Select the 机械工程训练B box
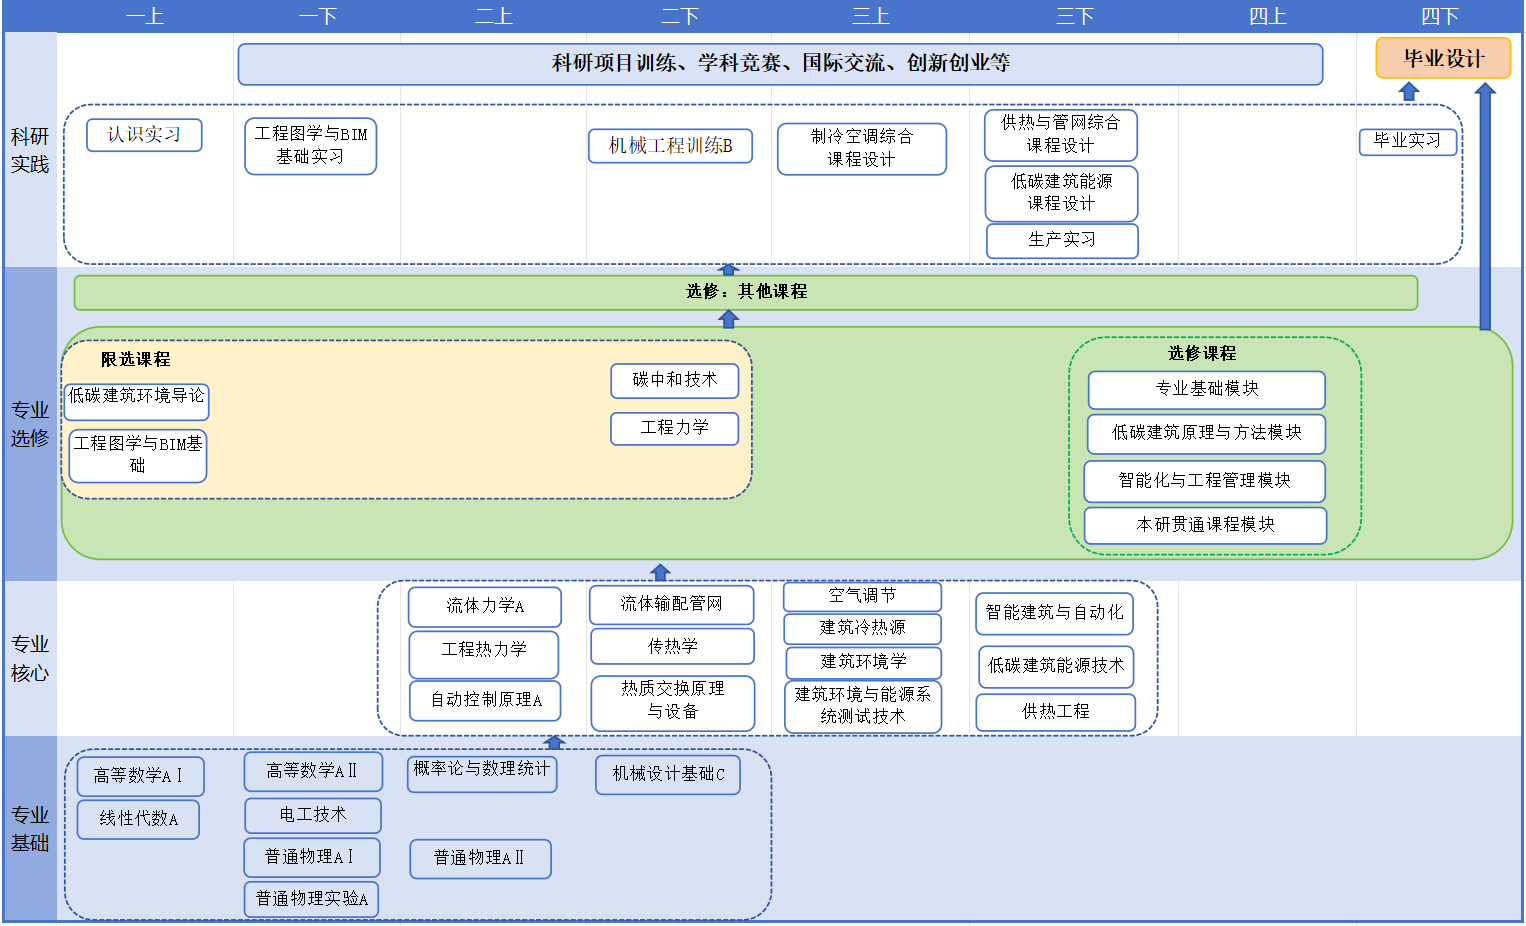Image resolution: width=1526 pixels, height=926 pixels. point(670,146)
